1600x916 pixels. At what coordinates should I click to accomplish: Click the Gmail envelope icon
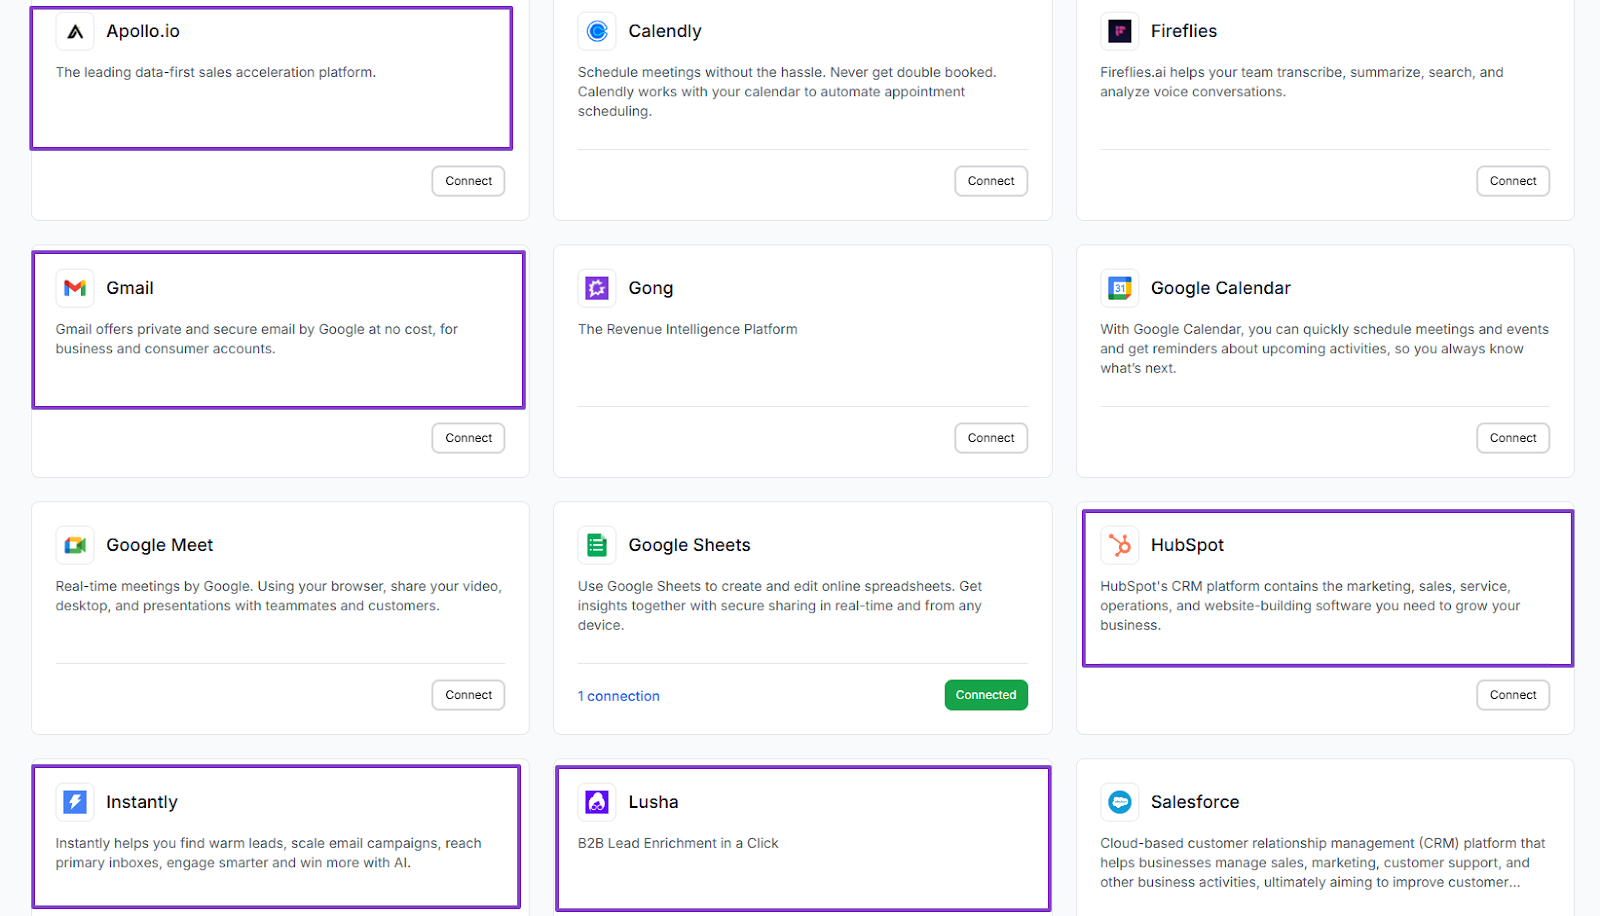75,288
